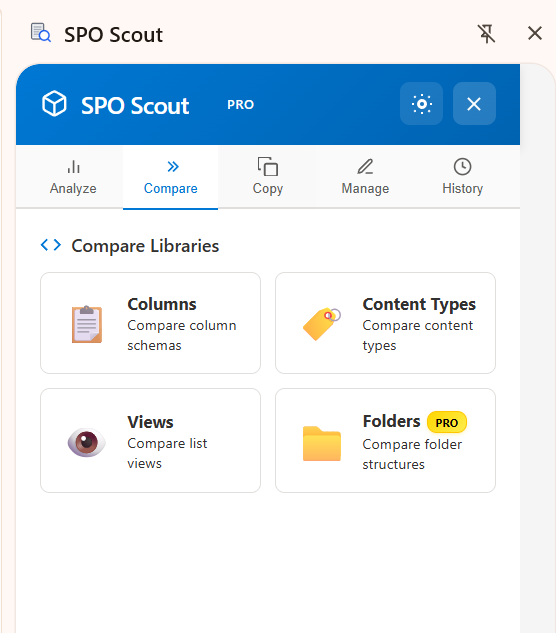Open the Content Types compare card
The height and width of the screenshot is (633, 556).
(385, 323)
